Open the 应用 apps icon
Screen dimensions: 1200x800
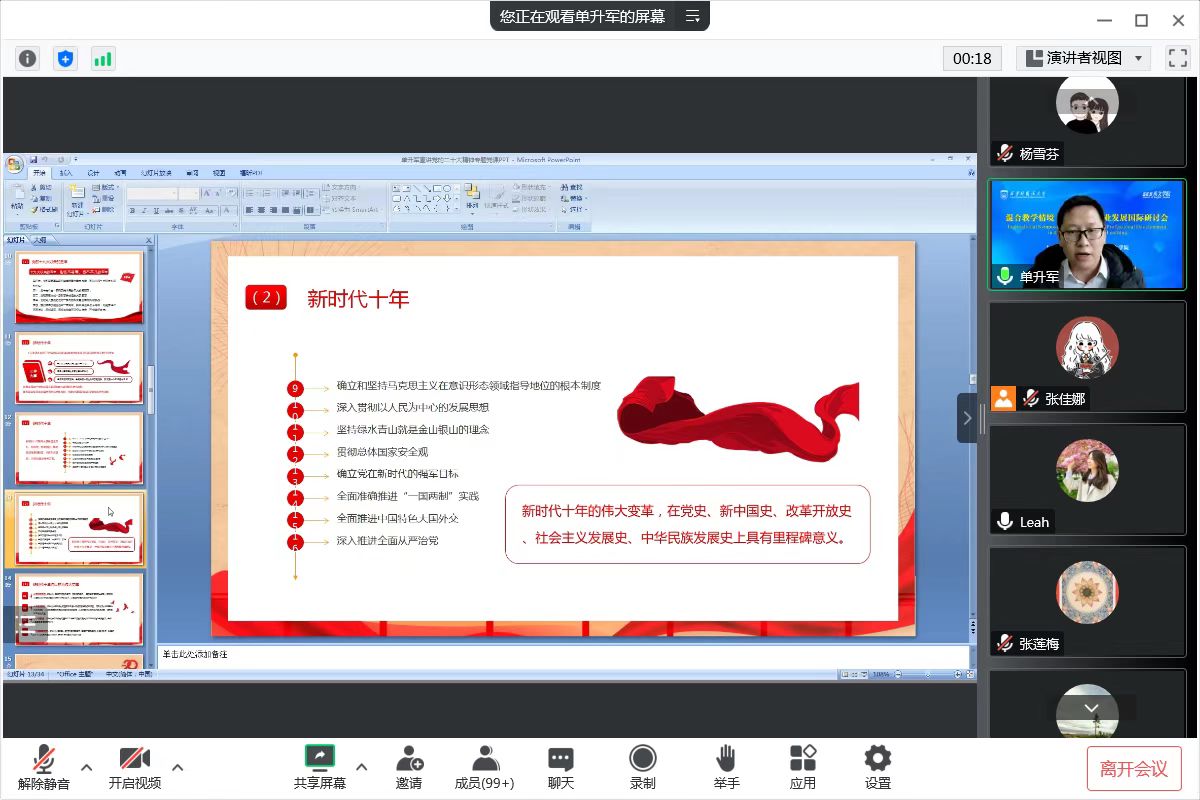[803, 766]
